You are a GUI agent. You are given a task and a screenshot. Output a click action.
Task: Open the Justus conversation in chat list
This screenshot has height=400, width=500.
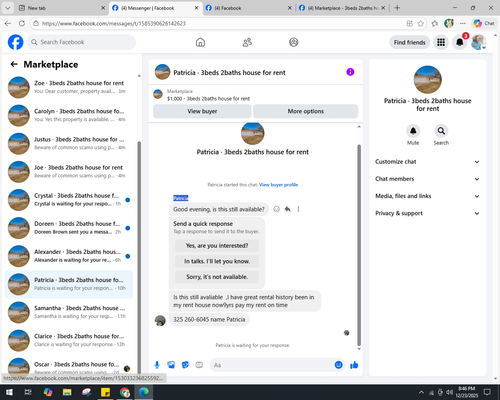point(69,143)
